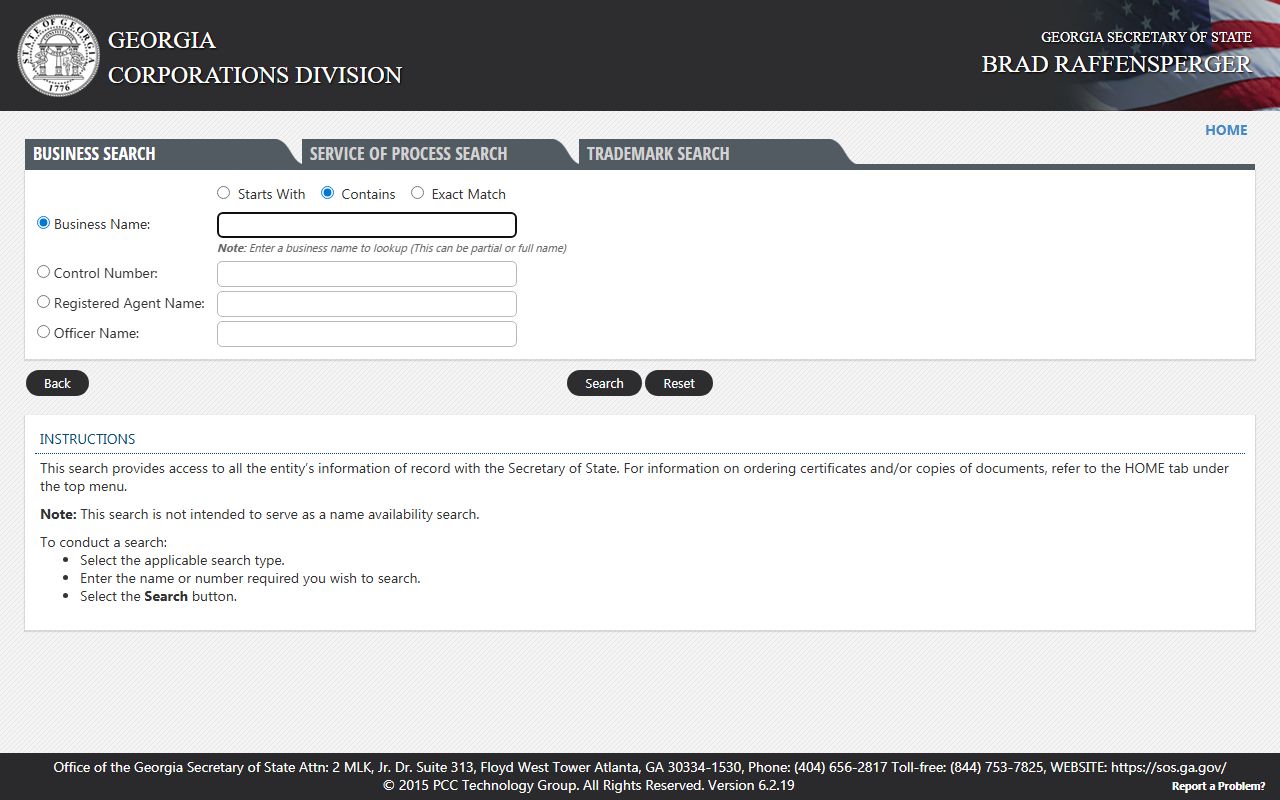Viewport: 1280px width, 800px height.
Task: Focus the Control Number input box
Action: click(366, 274)
